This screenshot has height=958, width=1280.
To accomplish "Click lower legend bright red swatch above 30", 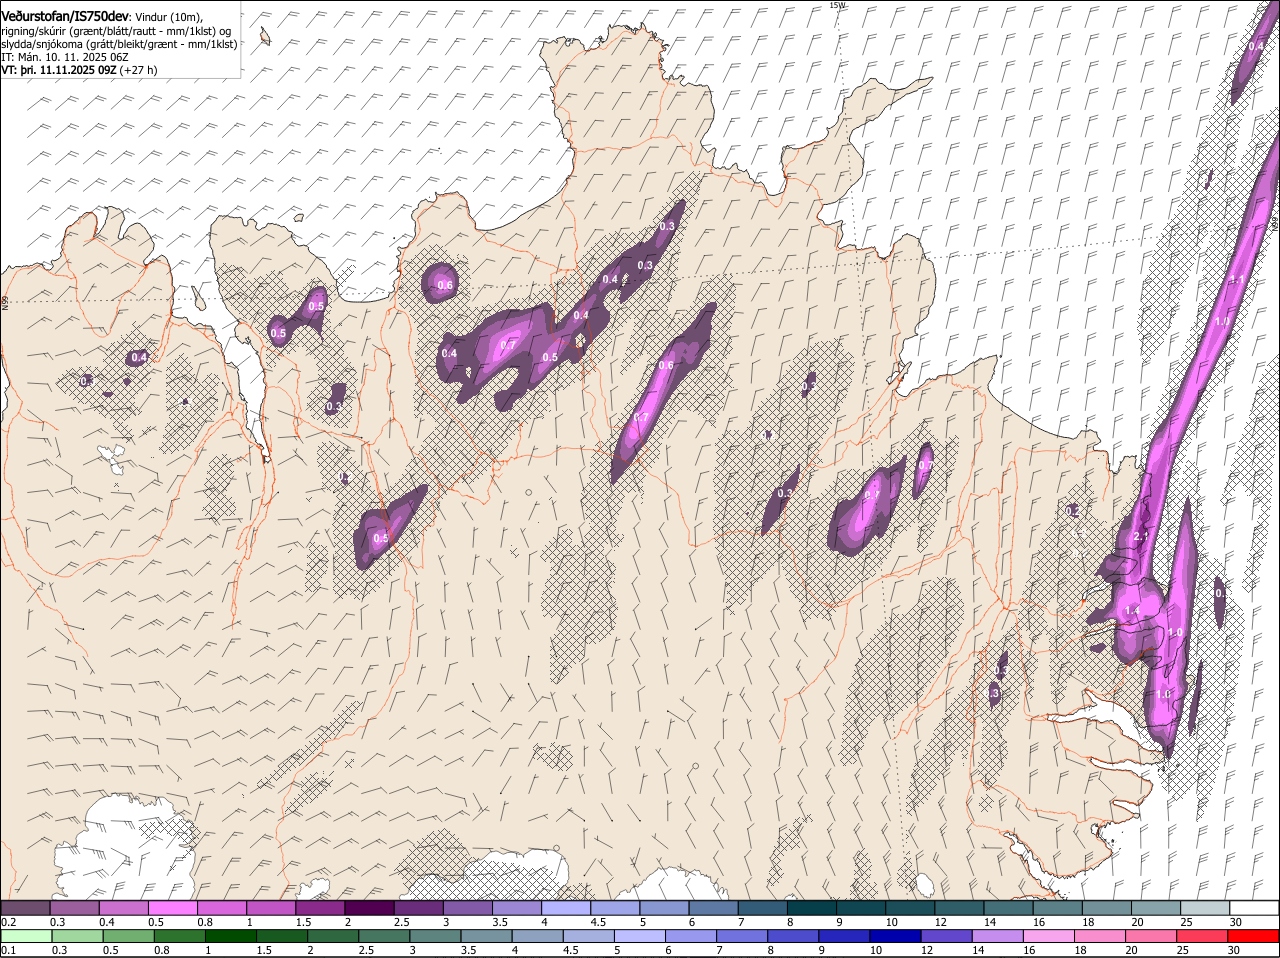I will click(x=1253, y=936).
